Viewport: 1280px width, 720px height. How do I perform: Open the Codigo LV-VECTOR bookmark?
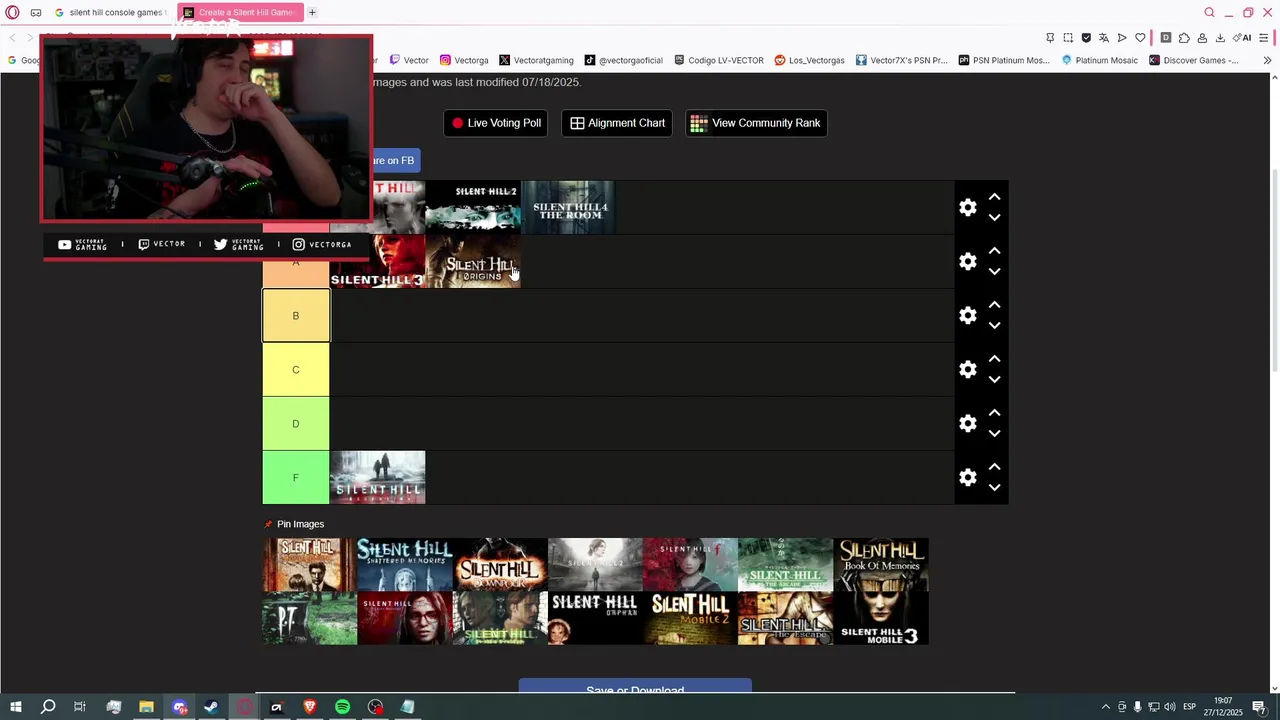click(x=718, y=60)
